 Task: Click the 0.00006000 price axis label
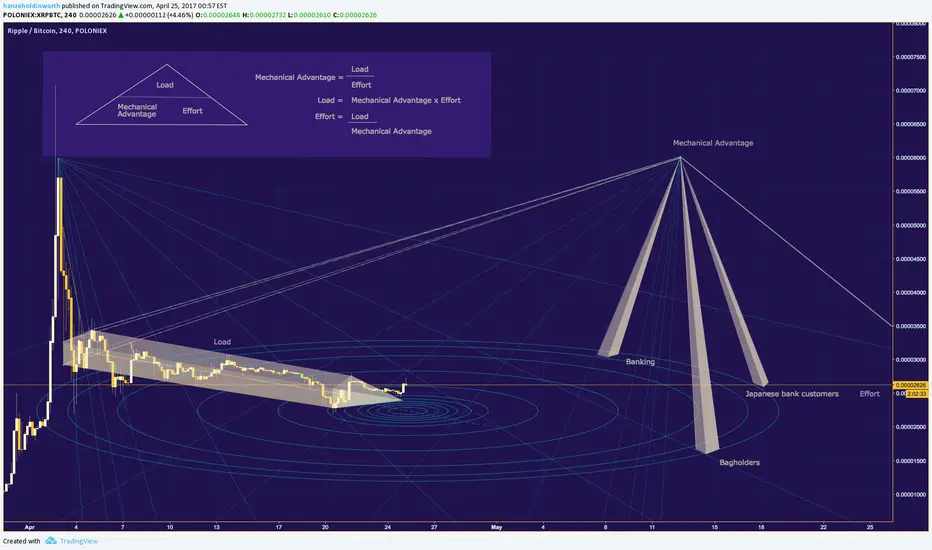[911, 158]
